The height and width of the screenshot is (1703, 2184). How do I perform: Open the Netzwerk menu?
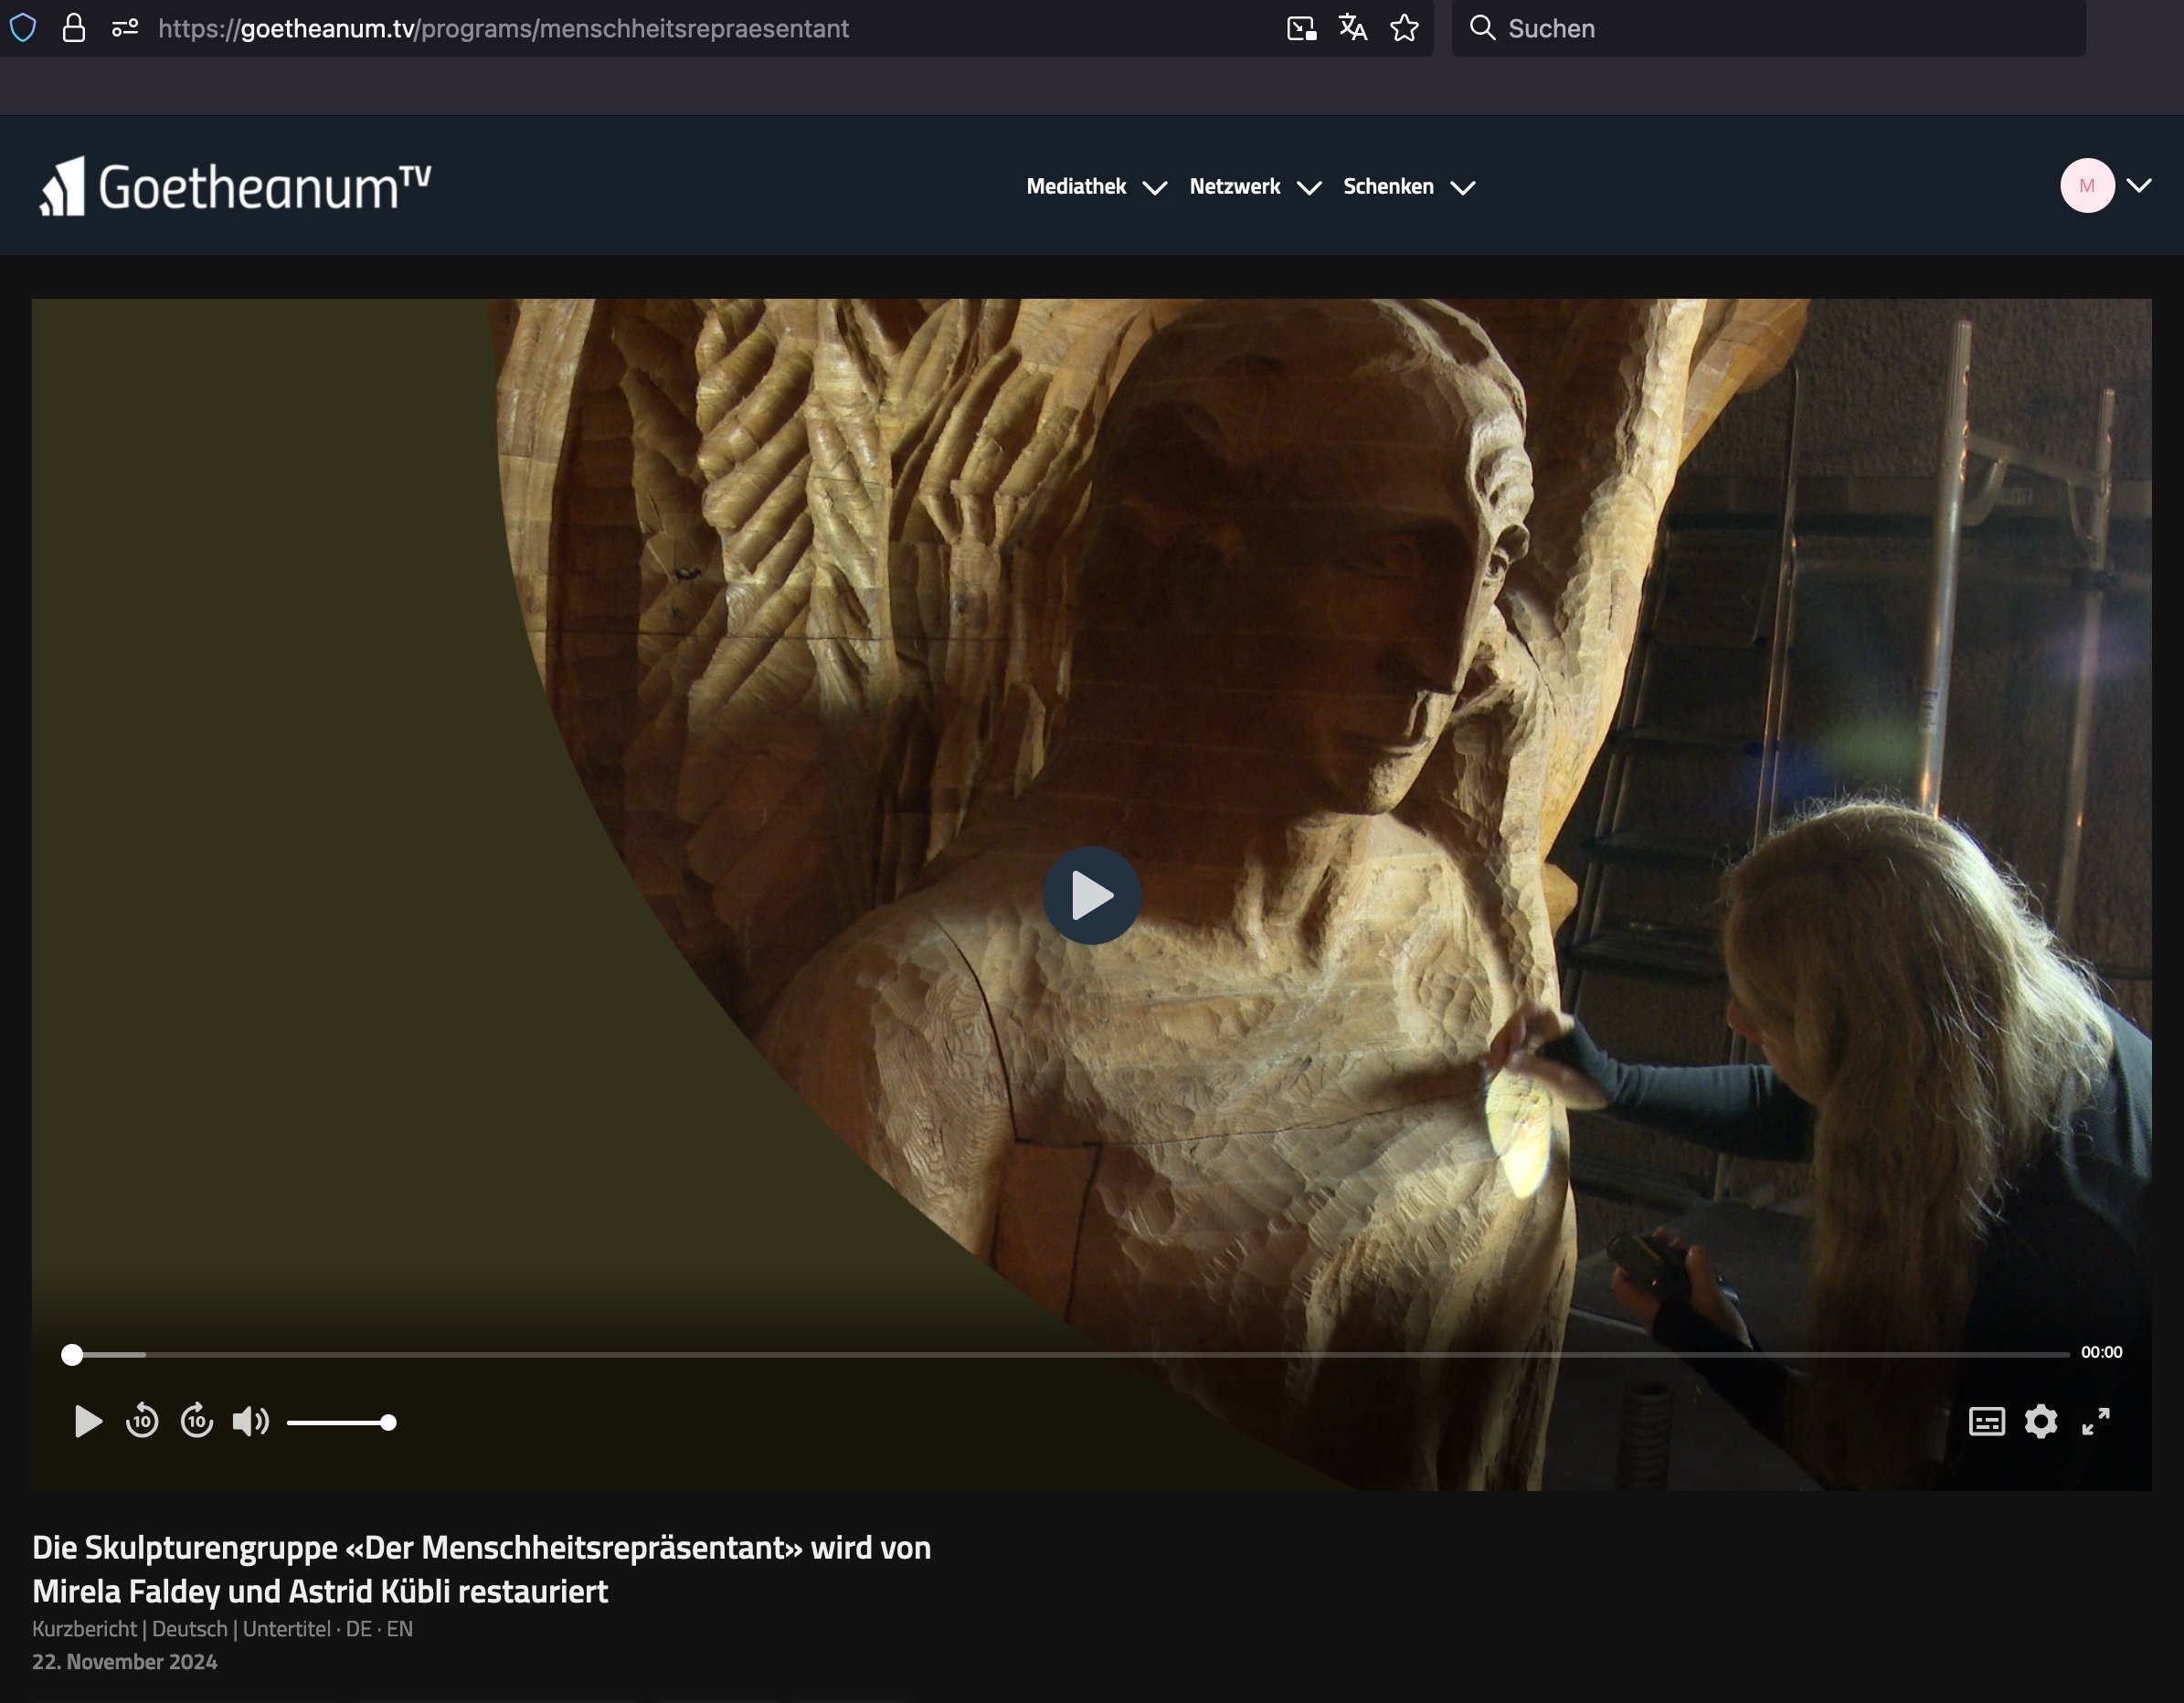point(1234,187)
